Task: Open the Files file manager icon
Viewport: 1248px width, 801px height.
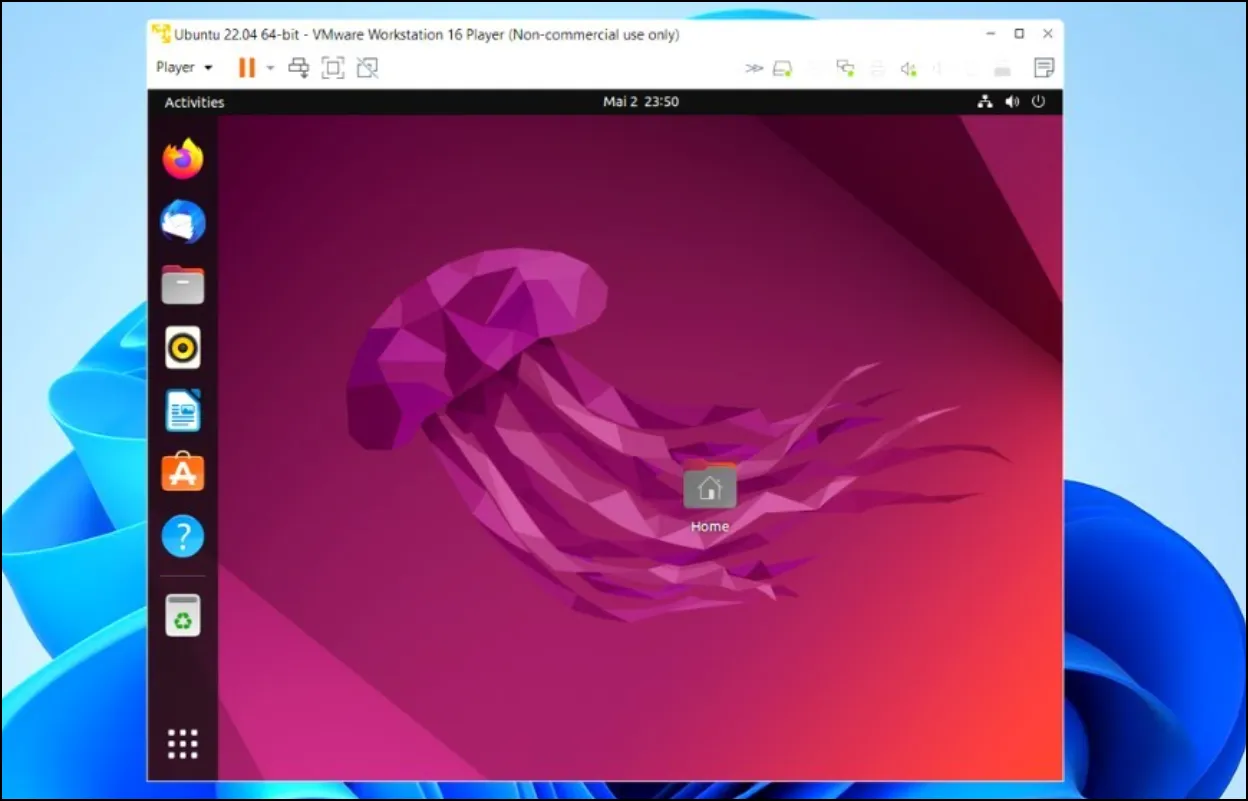Action: pos(183,285)
